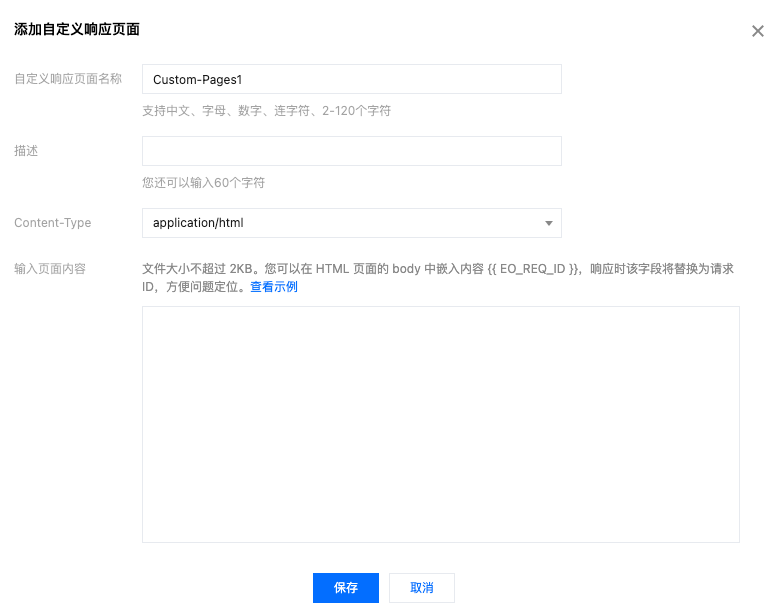
Task: Click the hint 支持中文、字母、数字、连字符
Action: click(266, 111)
